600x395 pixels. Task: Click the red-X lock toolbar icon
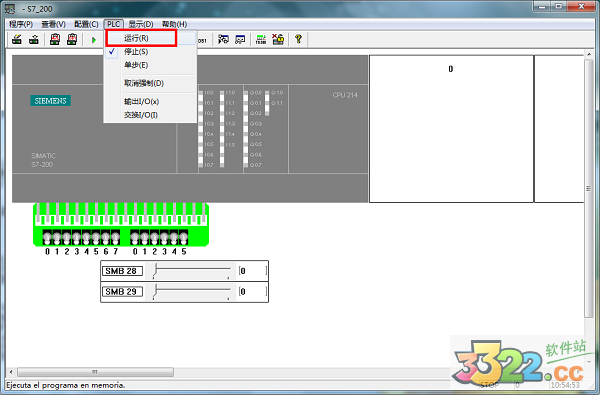click(x=278, y=39)
